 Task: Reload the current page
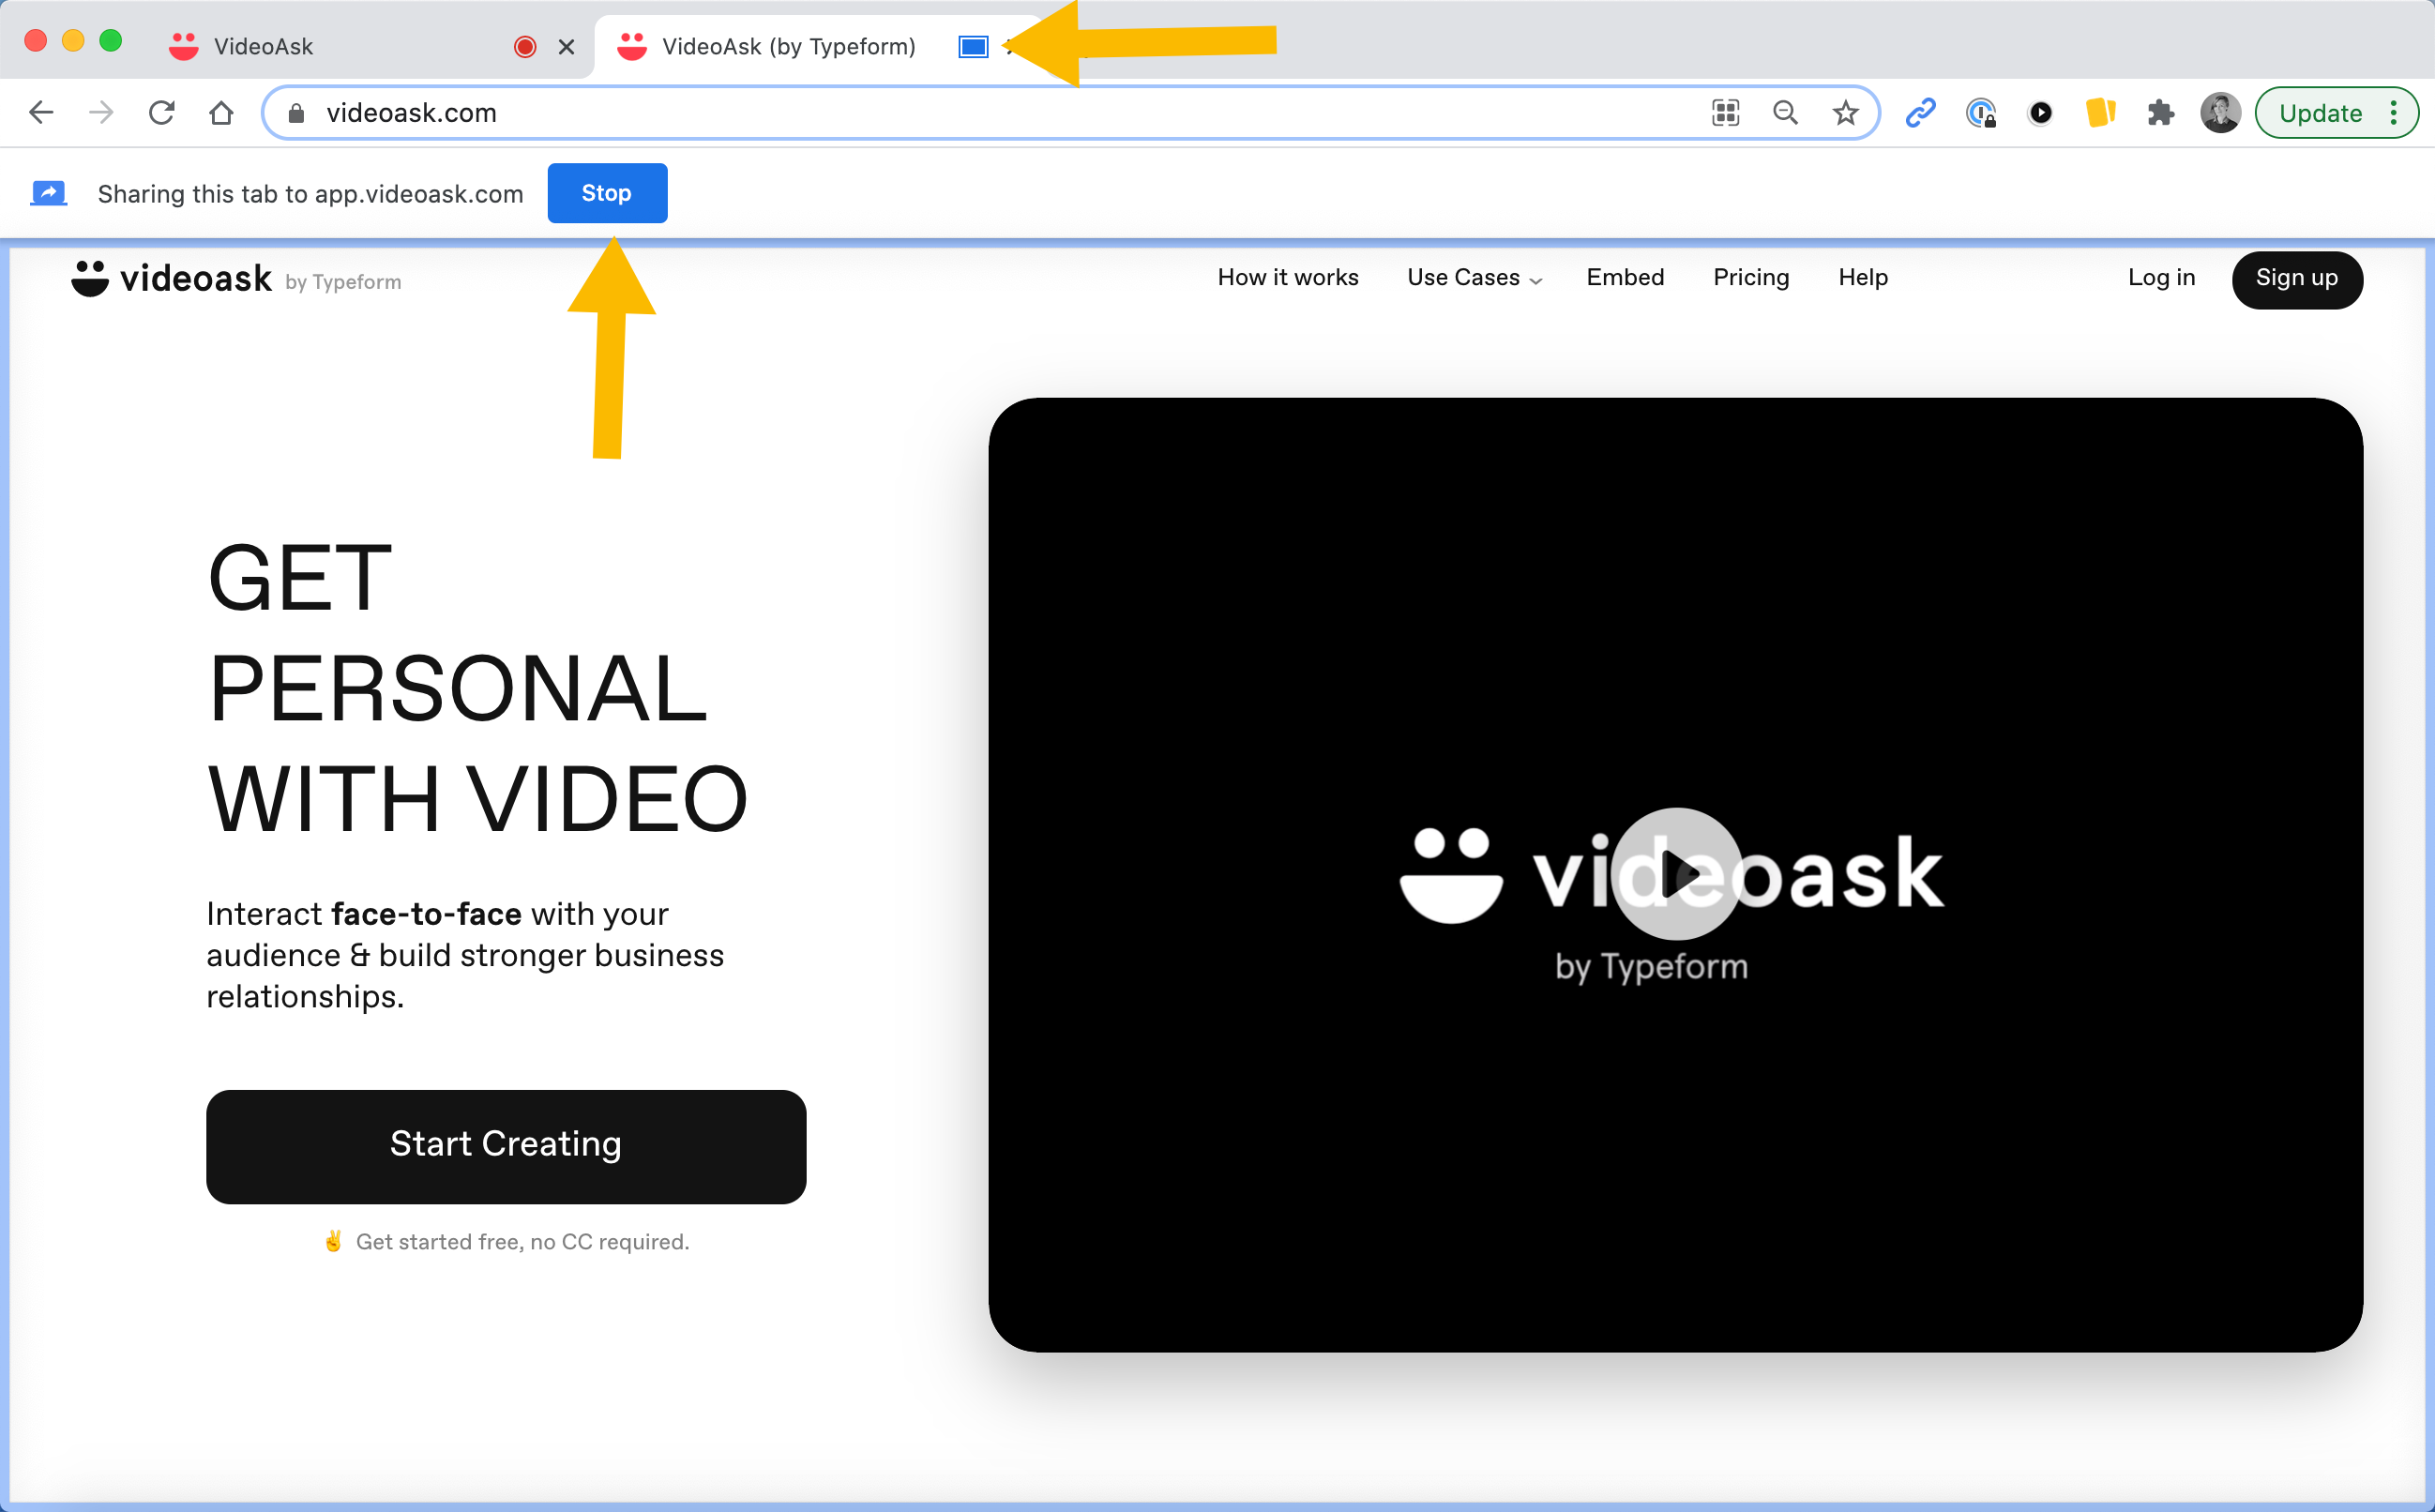(161, 113)
